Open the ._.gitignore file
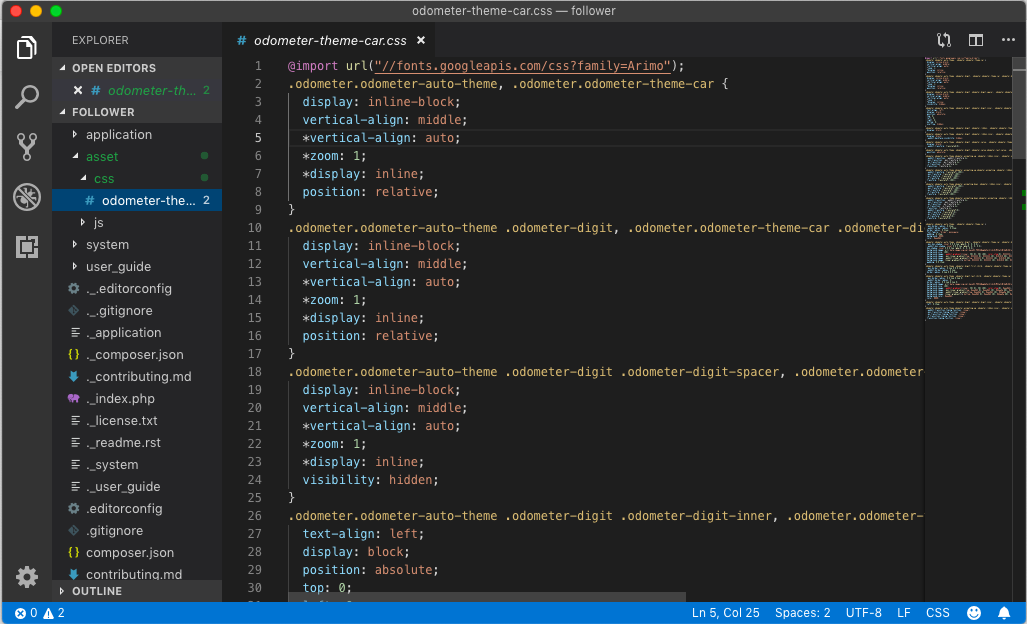Image resolution: width=1027 pixels, height=624 pixels. click(137, 310)
